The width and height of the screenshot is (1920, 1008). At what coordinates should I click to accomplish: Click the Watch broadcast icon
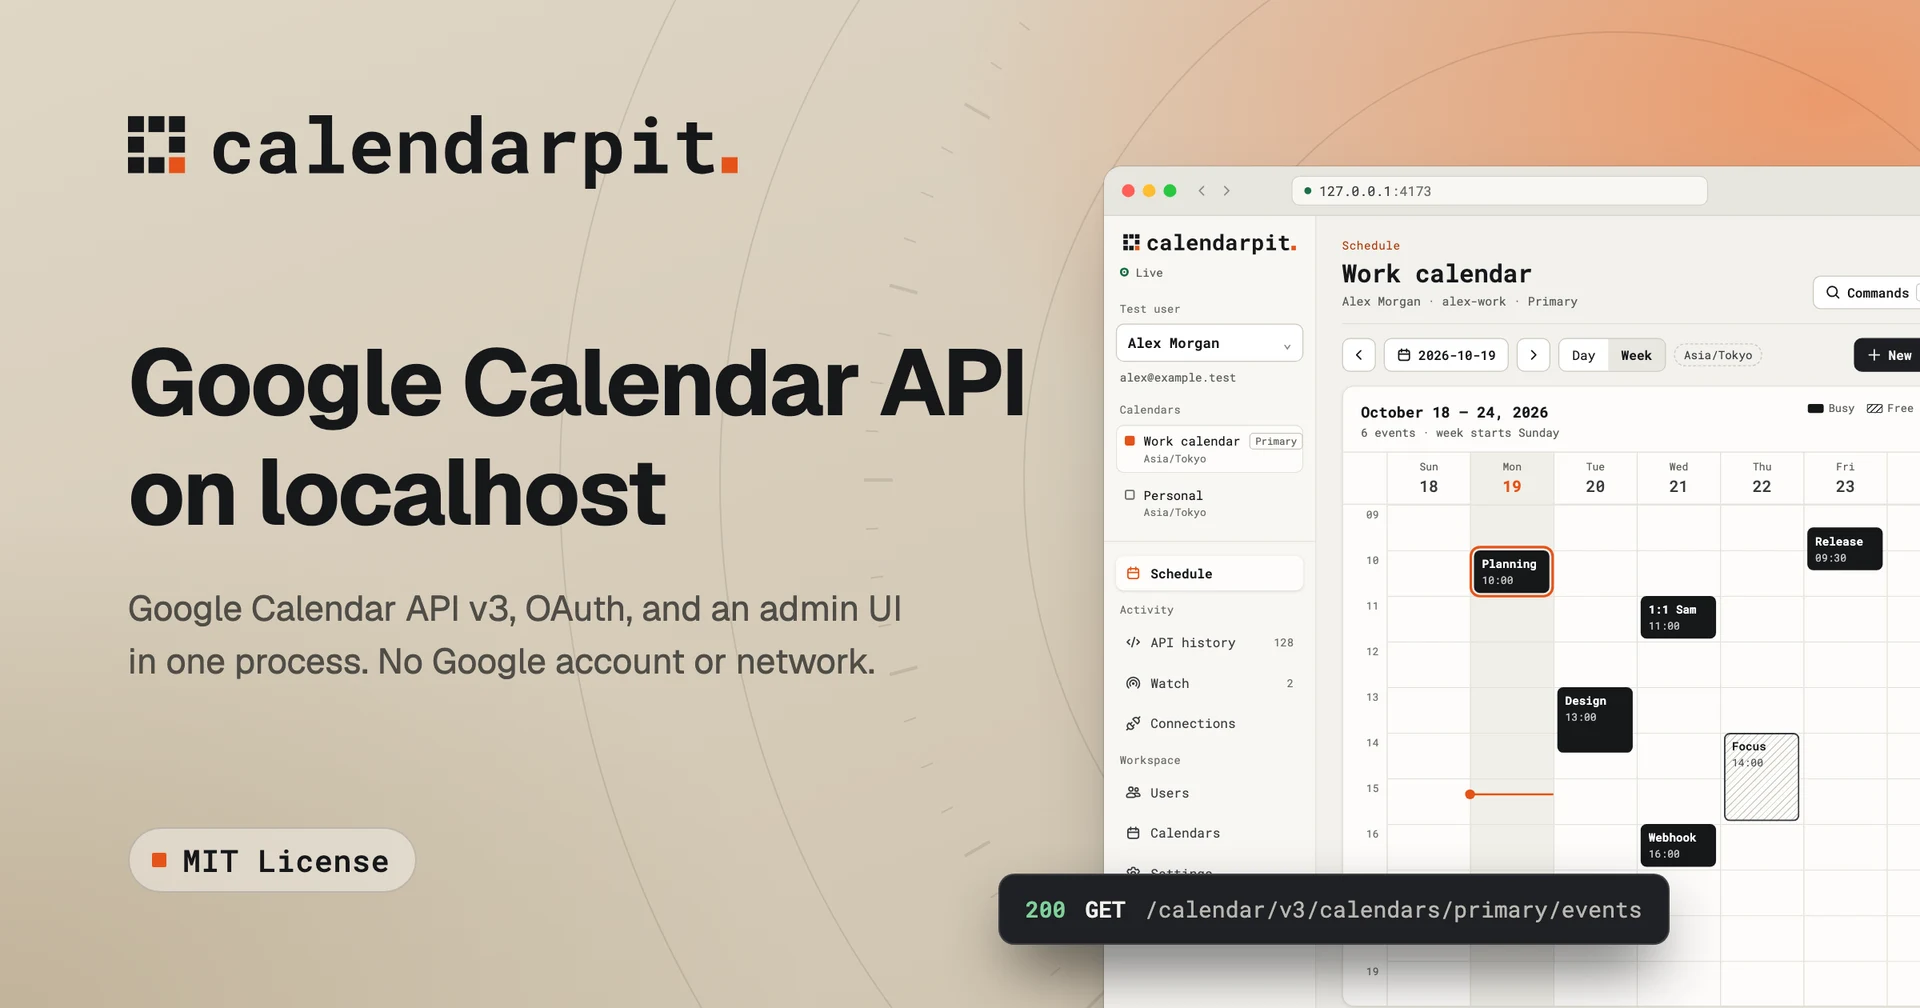[x=1133, y=684]
